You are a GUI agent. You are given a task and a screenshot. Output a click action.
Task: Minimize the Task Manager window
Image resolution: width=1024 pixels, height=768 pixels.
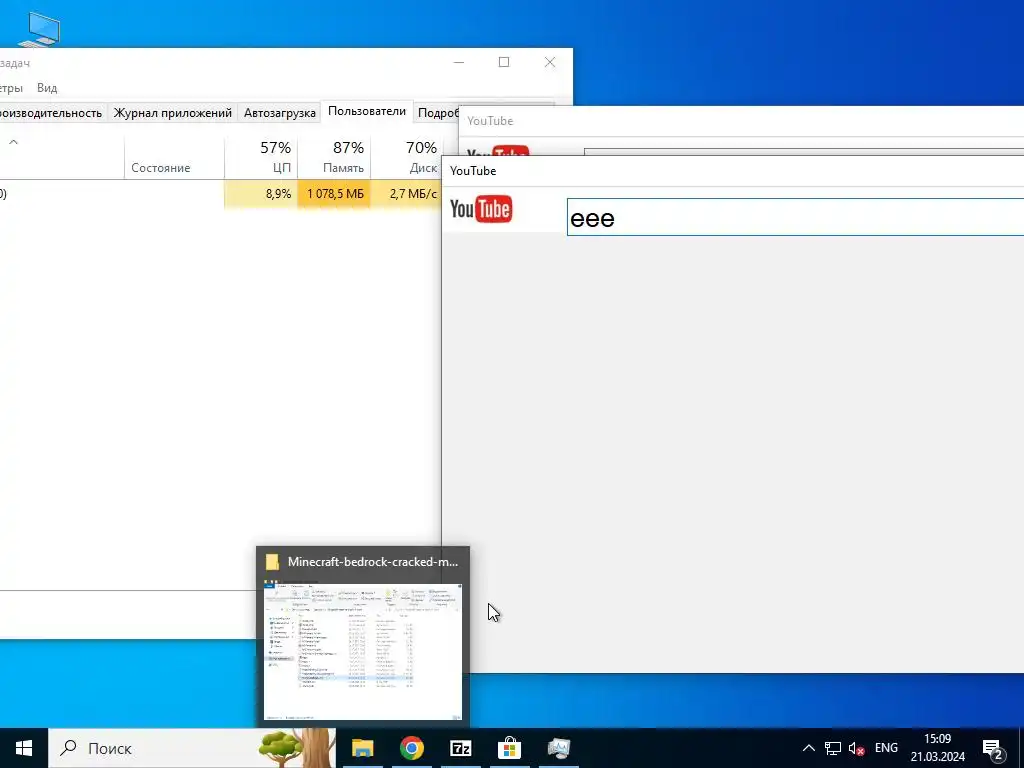click(459, 62)
